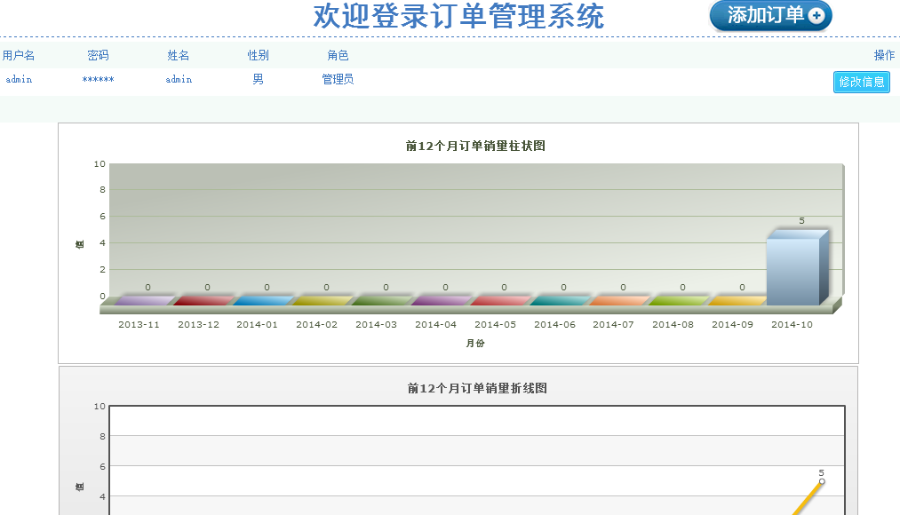Select the 姓名 column header
Image resolution: width=900 pixels, height=515 pixels.
[x=178, y=55]
